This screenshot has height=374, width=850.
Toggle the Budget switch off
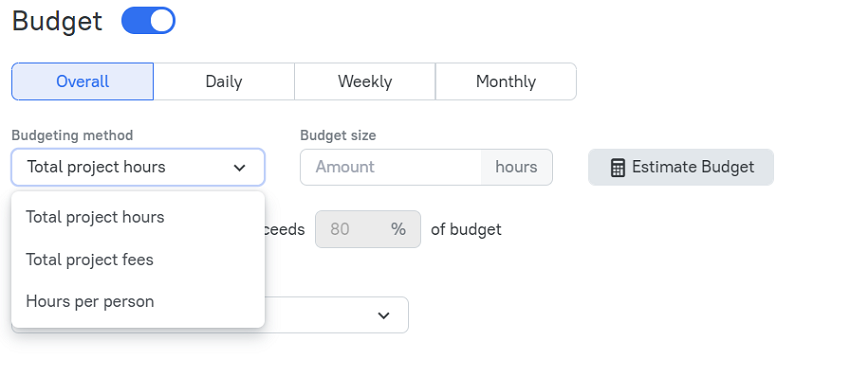[x=148, y=21]
